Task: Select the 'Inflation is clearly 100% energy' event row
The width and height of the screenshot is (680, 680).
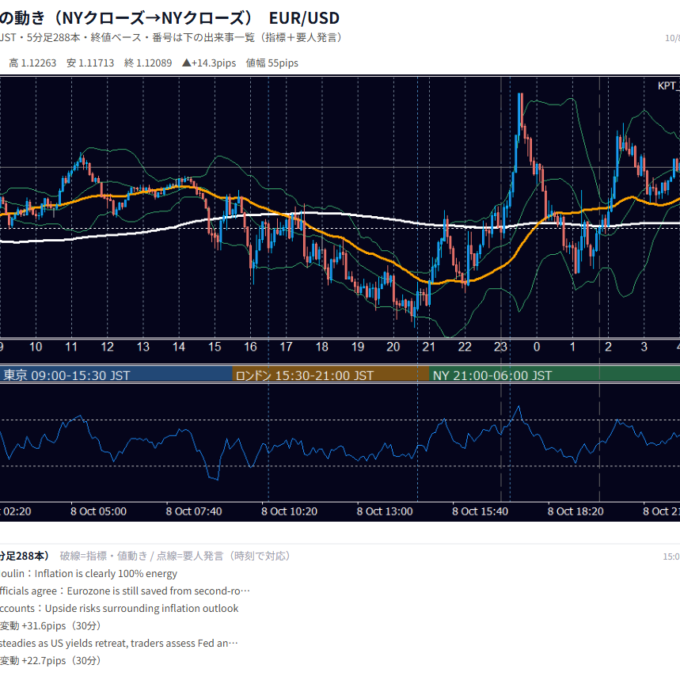Action: (89, 574)
